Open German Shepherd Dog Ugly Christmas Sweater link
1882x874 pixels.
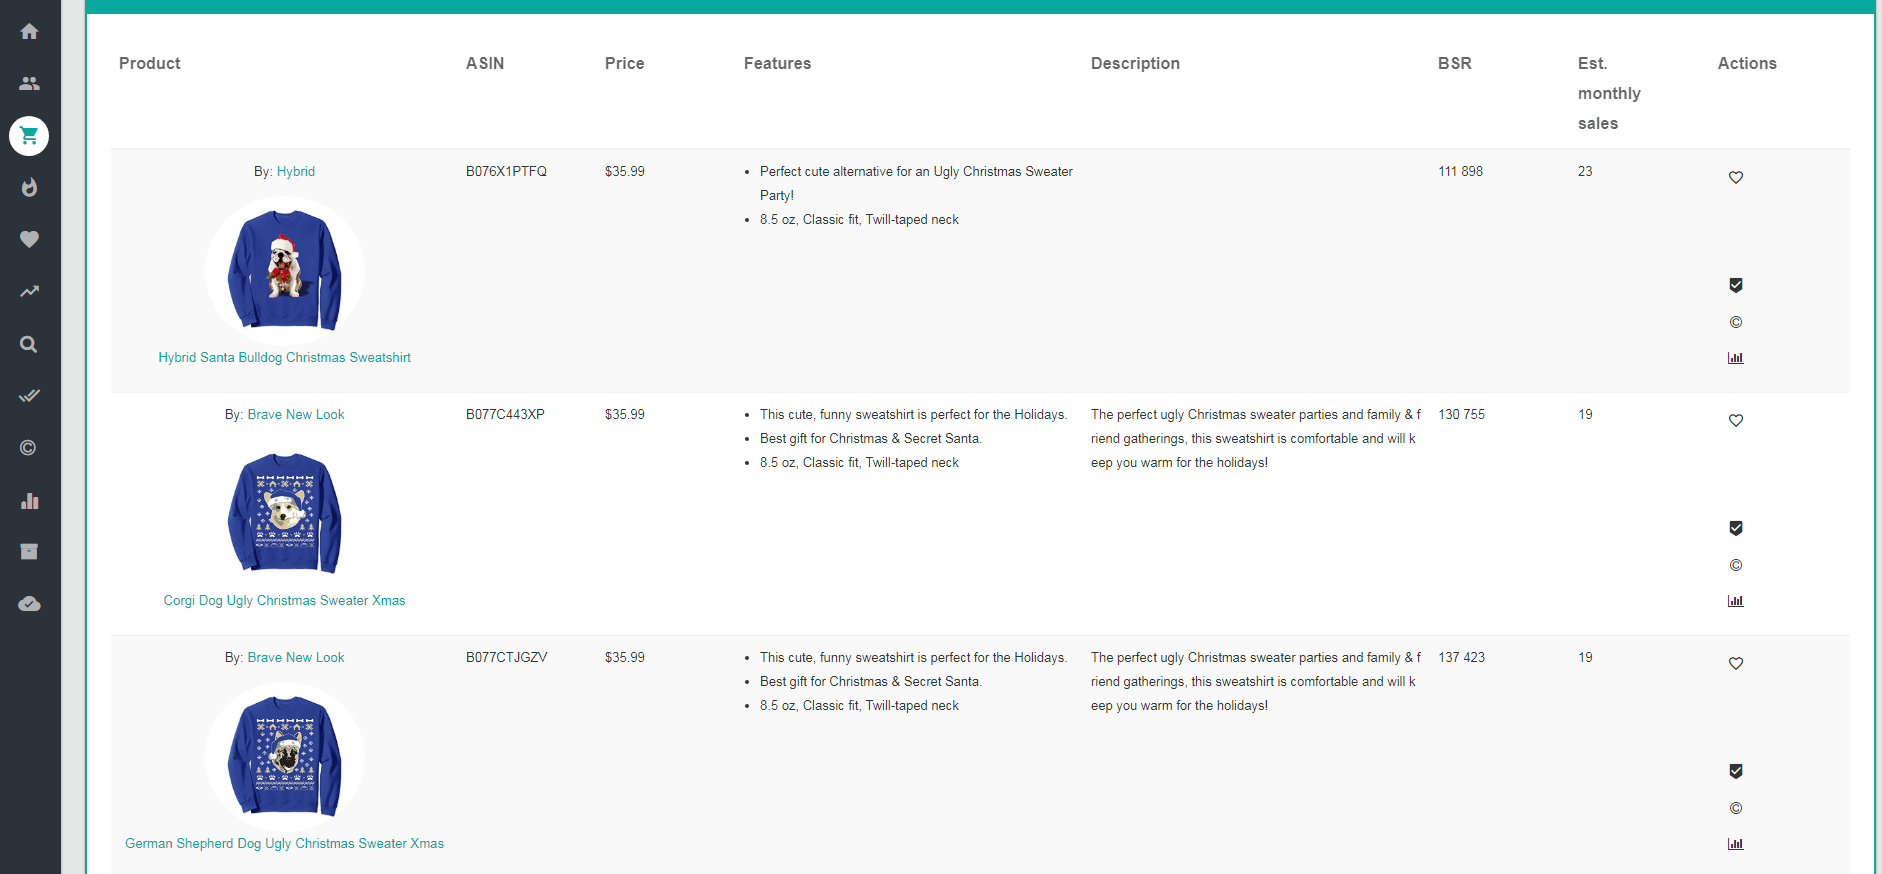click(x=285, y=843)
